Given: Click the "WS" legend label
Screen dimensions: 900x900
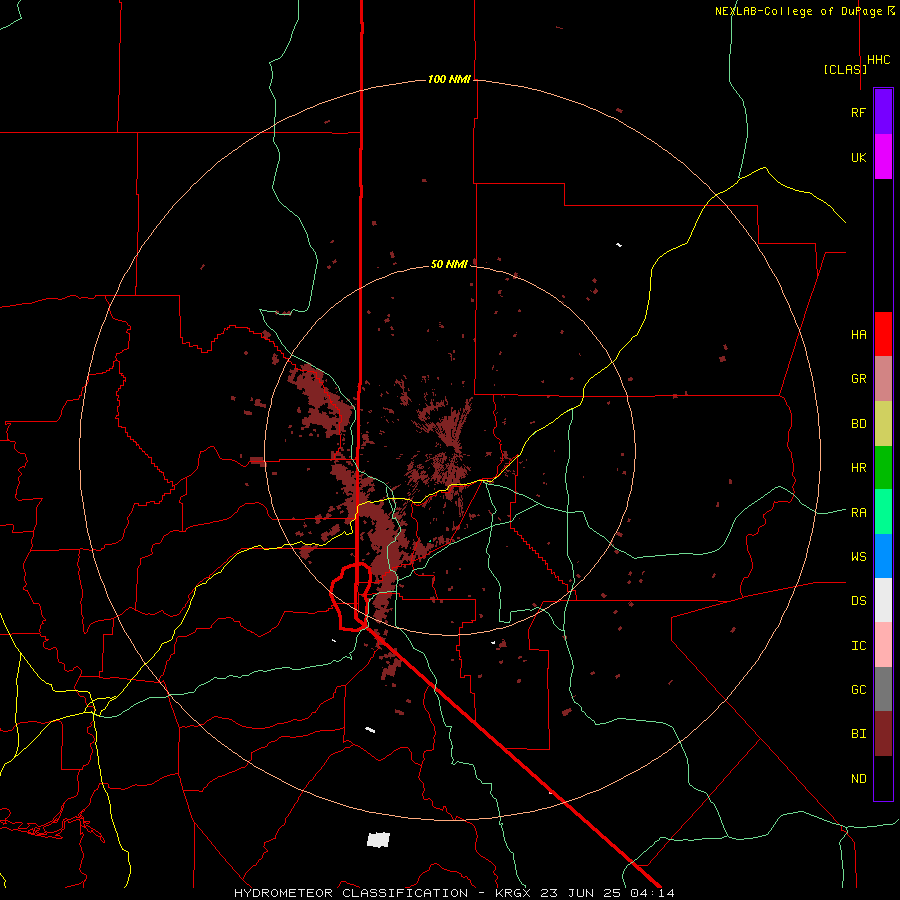Looking at the screenshot, I should click(x=858, y=557).
